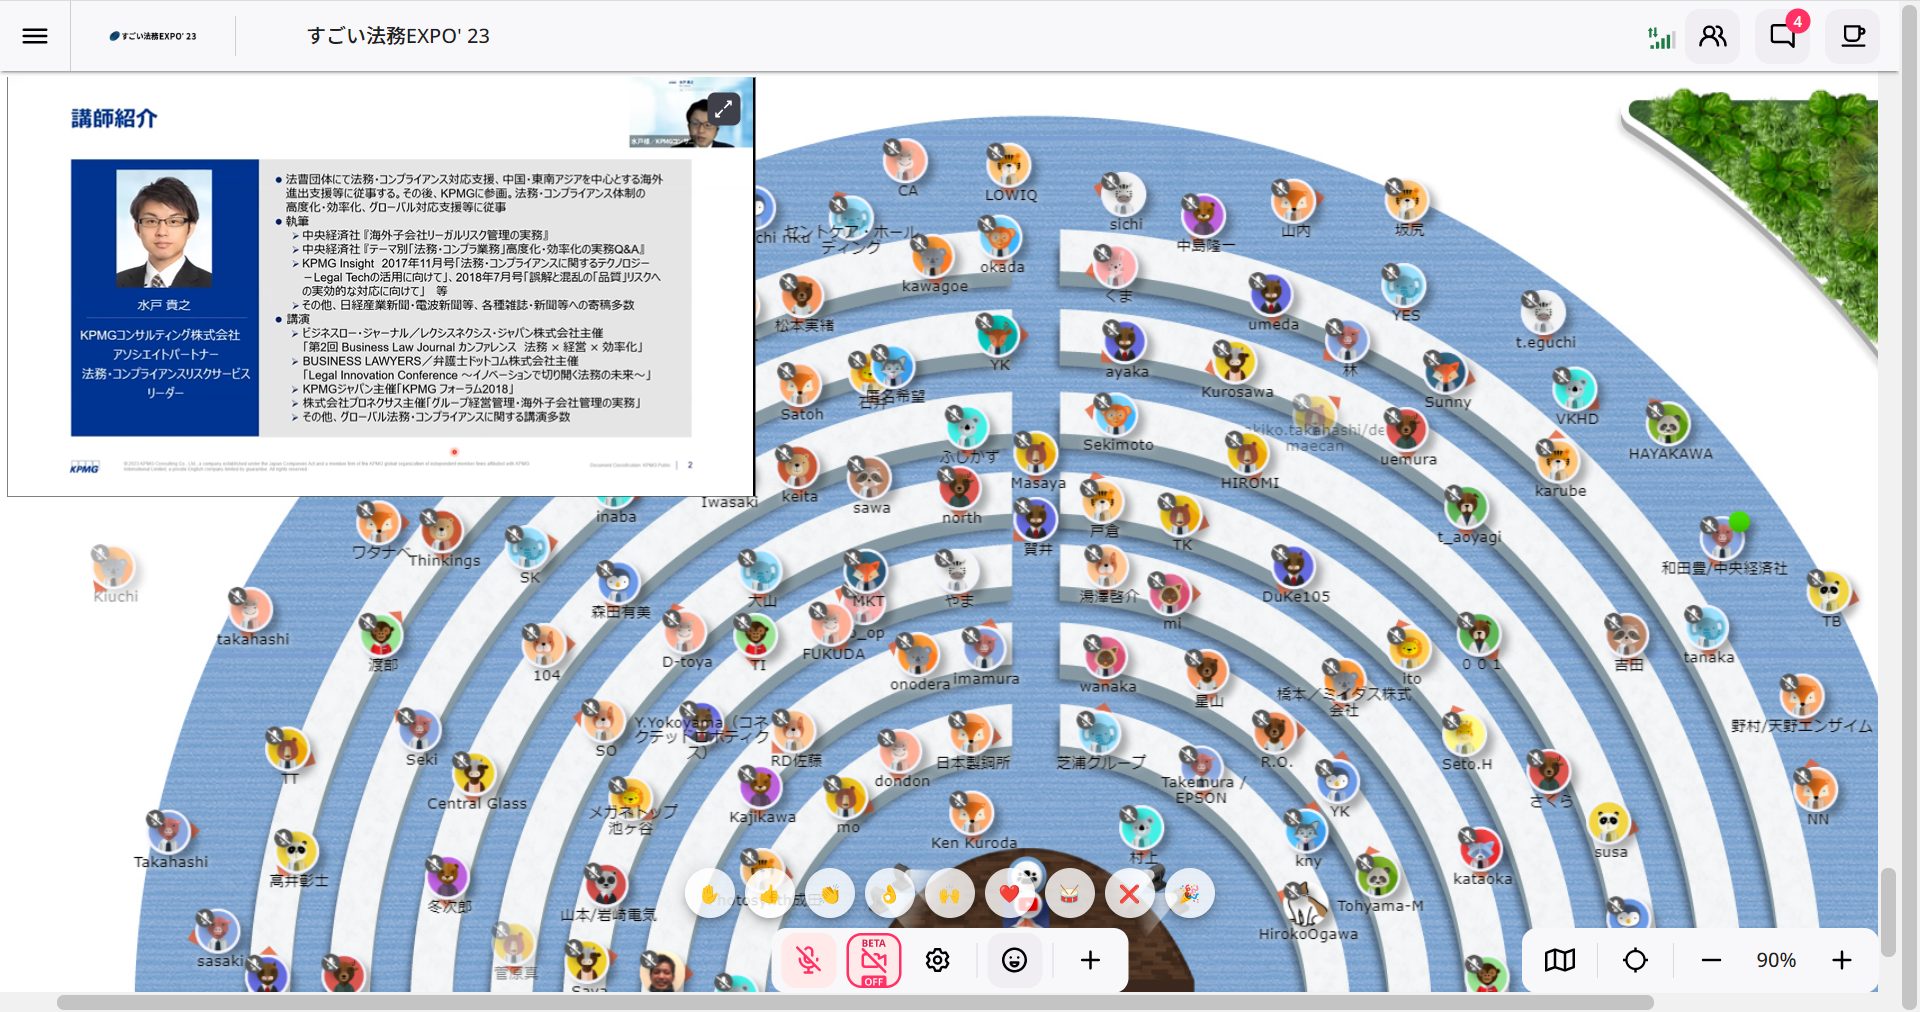Image resolution: width=1920 pixels, height=1012 pixels.
Task: Unmute the microphone
Action: [x=809, y=960]
